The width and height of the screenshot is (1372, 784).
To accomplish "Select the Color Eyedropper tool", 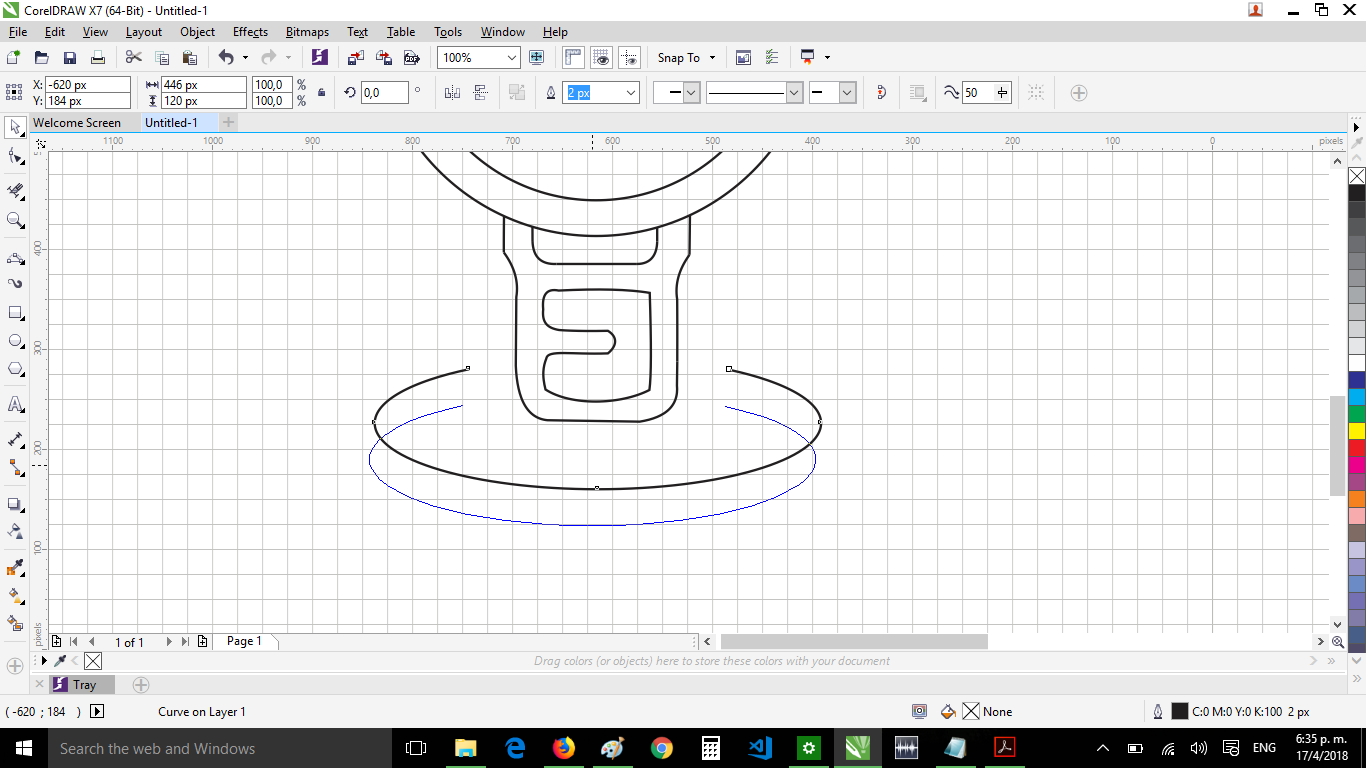I will (15, 568).
